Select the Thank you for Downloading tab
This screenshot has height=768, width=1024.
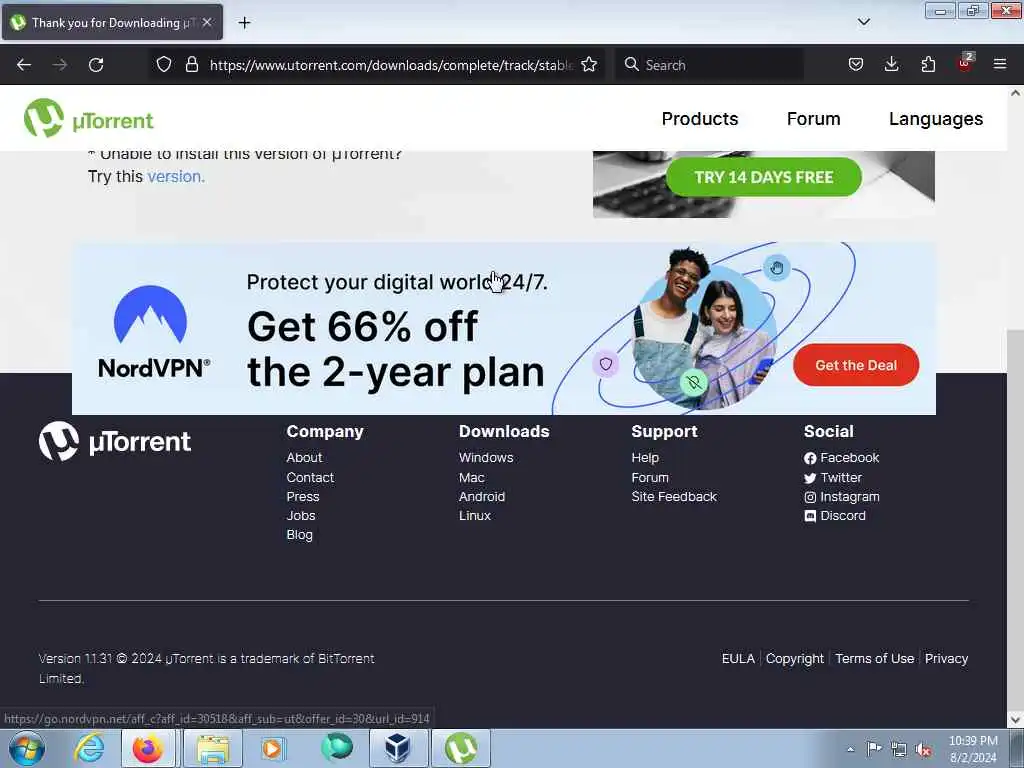pyautogui.click(x=112, y=22)
